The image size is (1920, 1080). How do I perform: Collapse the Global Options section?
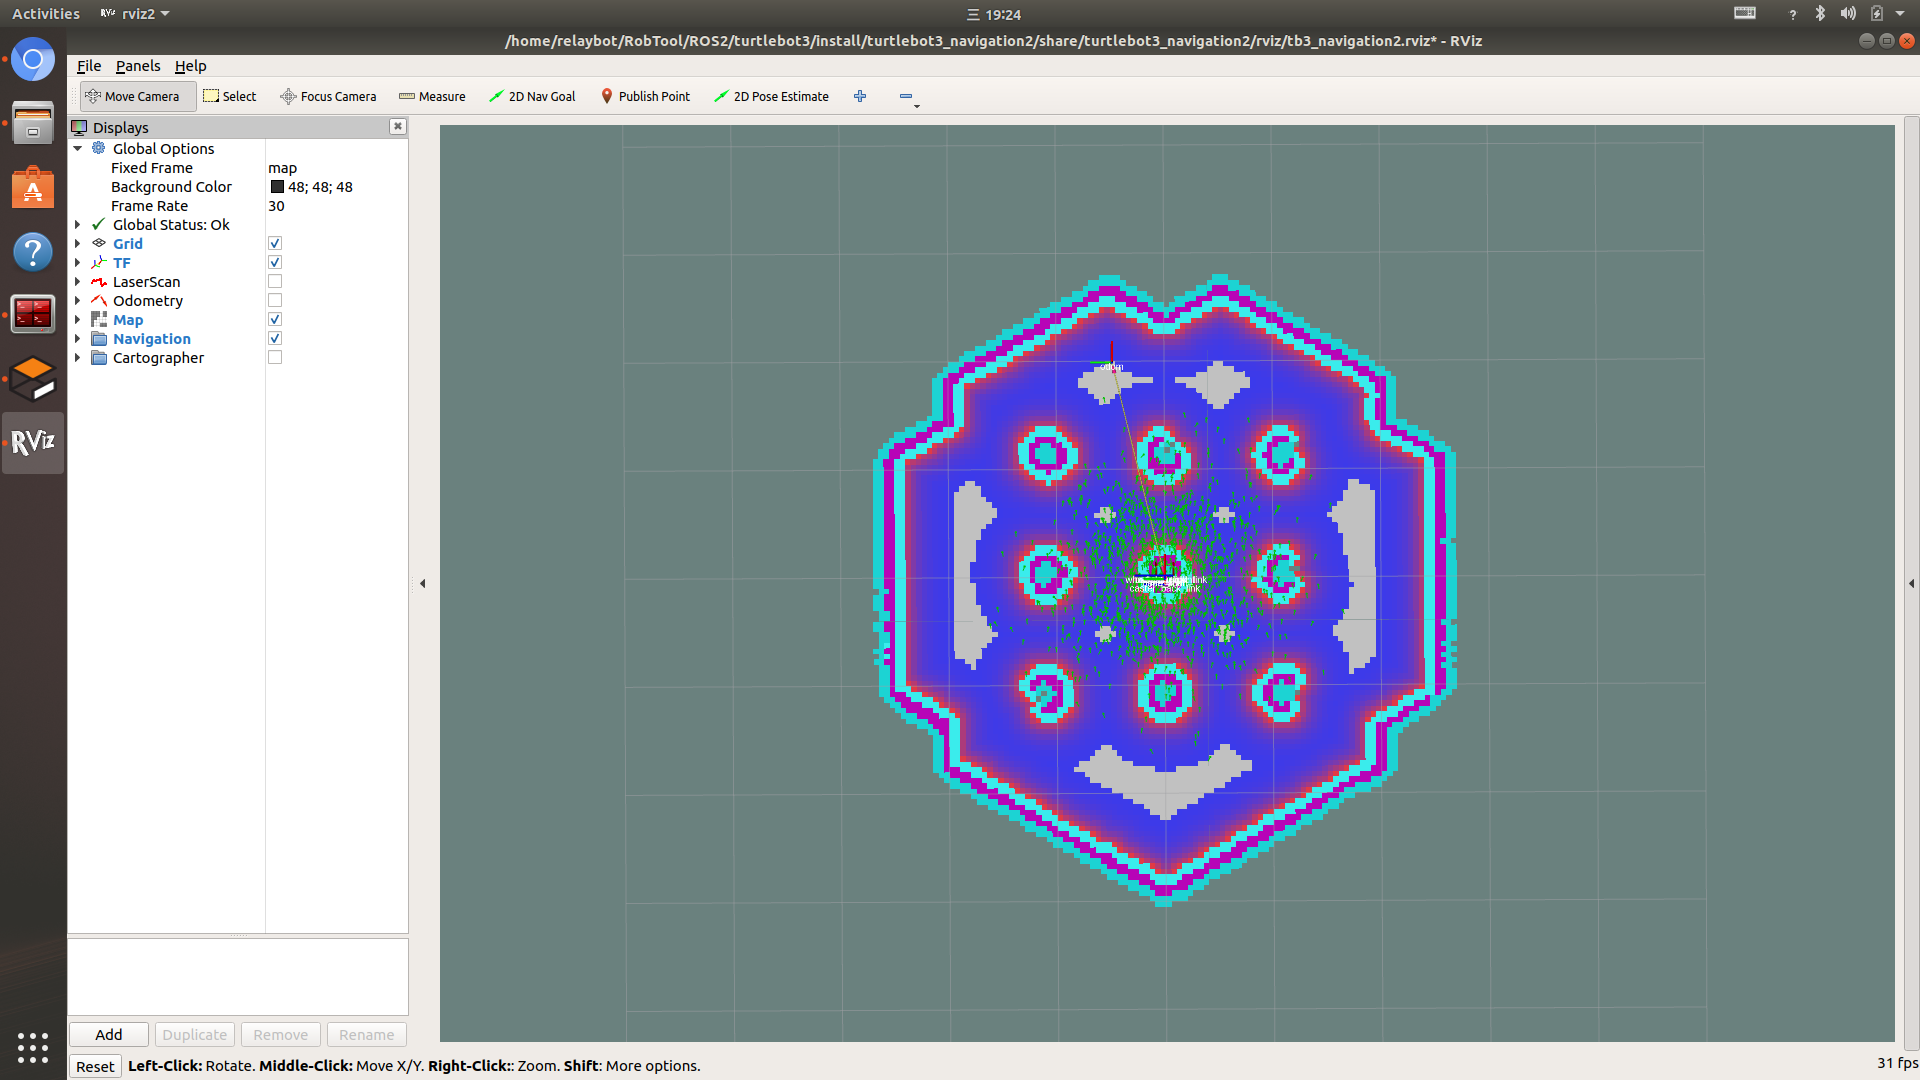pyautogui.click(x=77, y=148)
